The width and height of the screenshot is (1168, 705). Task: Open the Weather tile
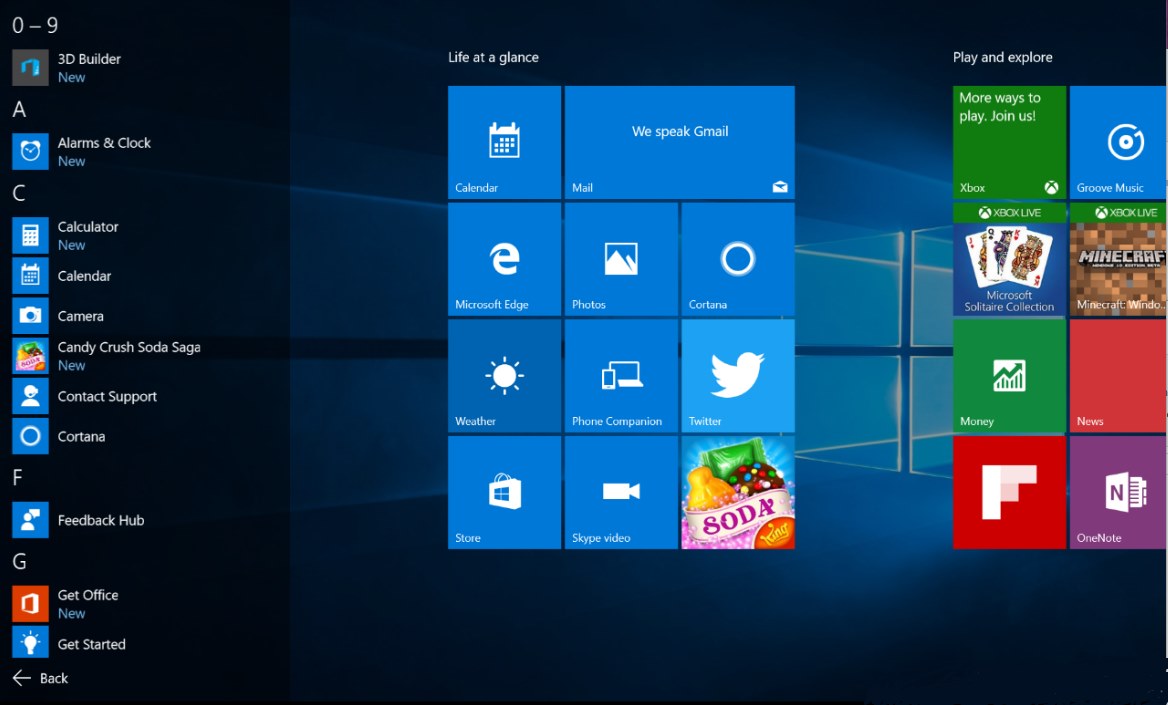(x=504, y=376)
